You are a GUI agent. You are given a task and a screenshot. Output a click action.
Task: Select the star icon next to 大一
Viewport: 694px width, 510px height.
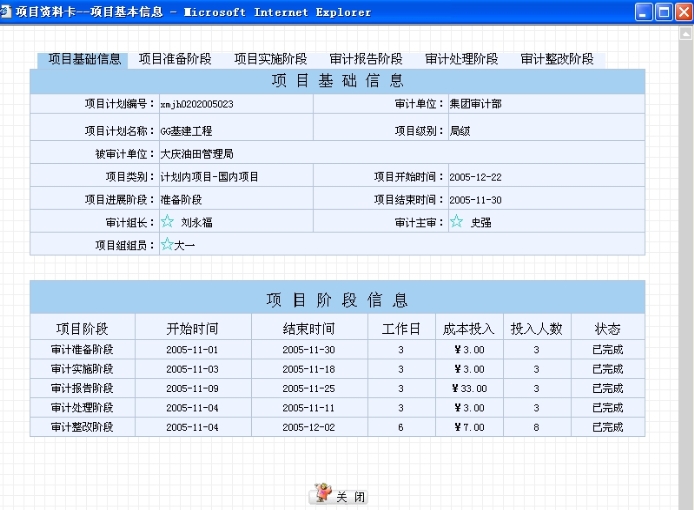pyautogui.click(x=166, y=244)
